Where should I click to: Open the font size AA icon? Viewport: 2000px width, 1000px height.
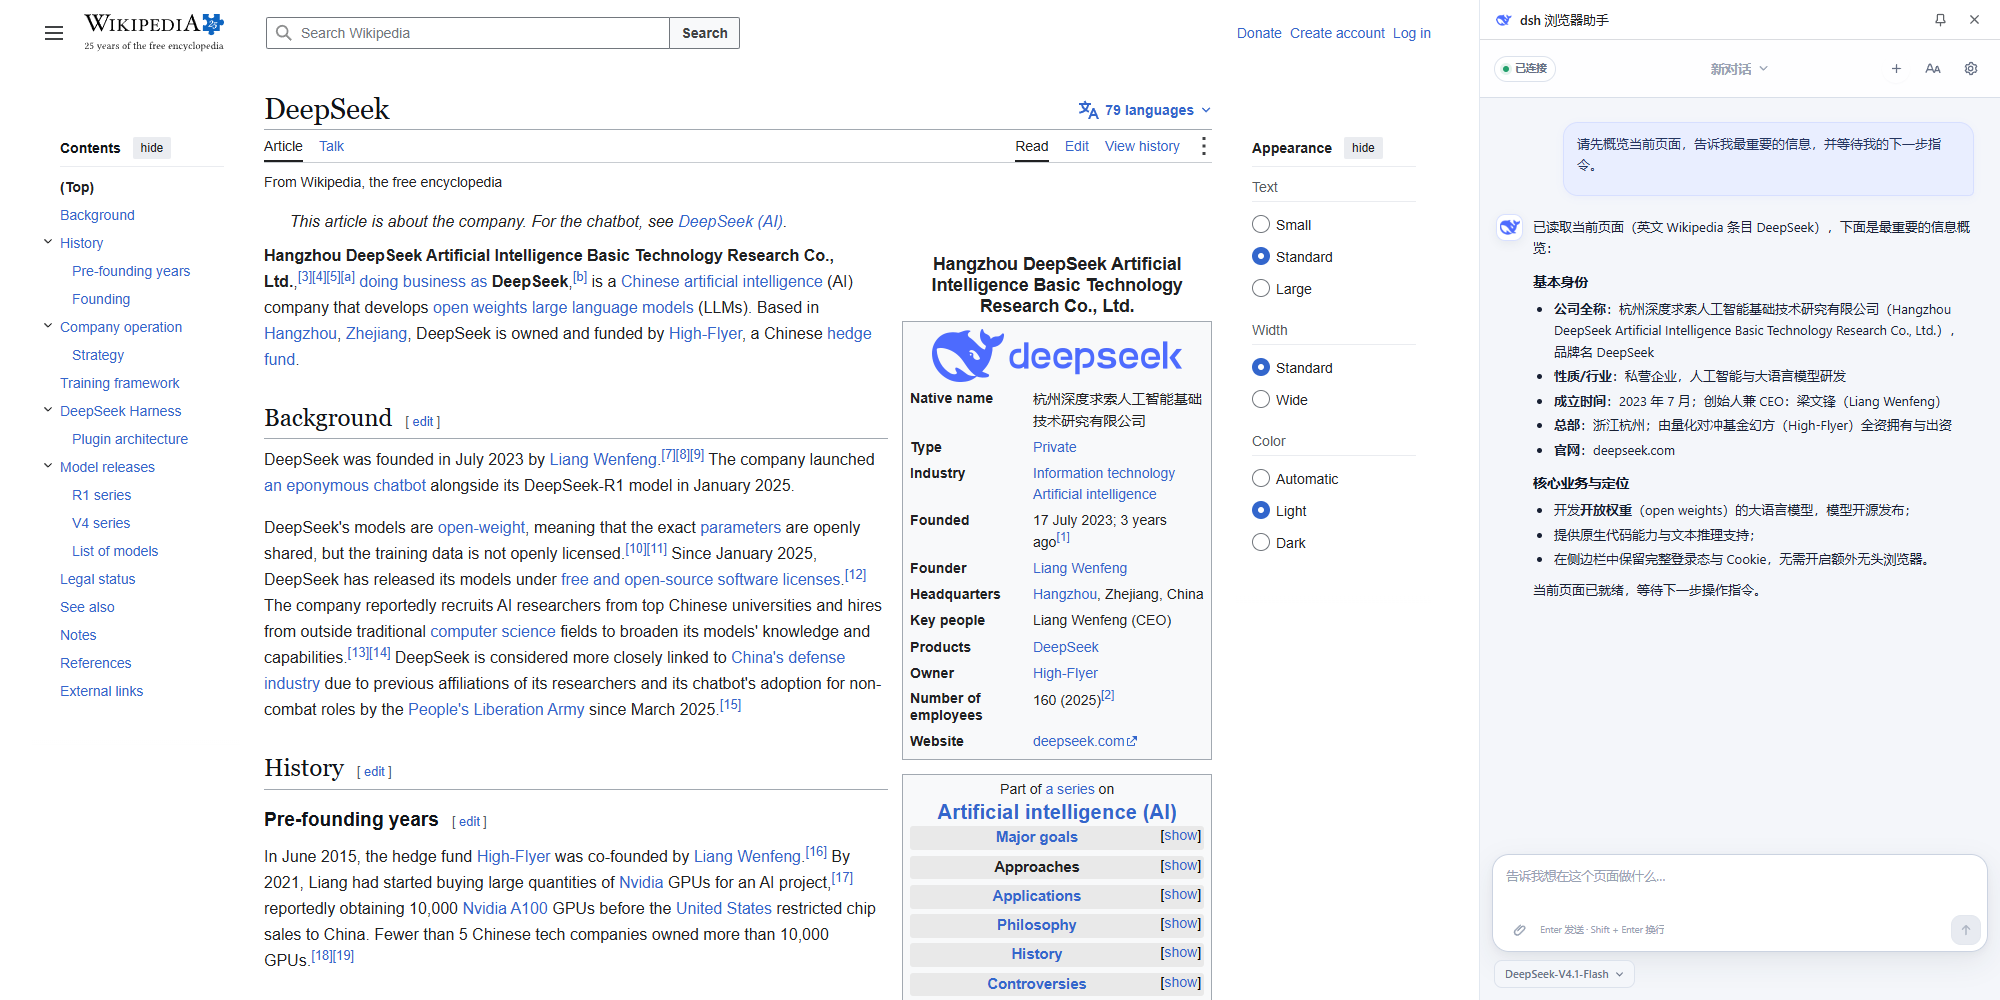[1933, 69]
